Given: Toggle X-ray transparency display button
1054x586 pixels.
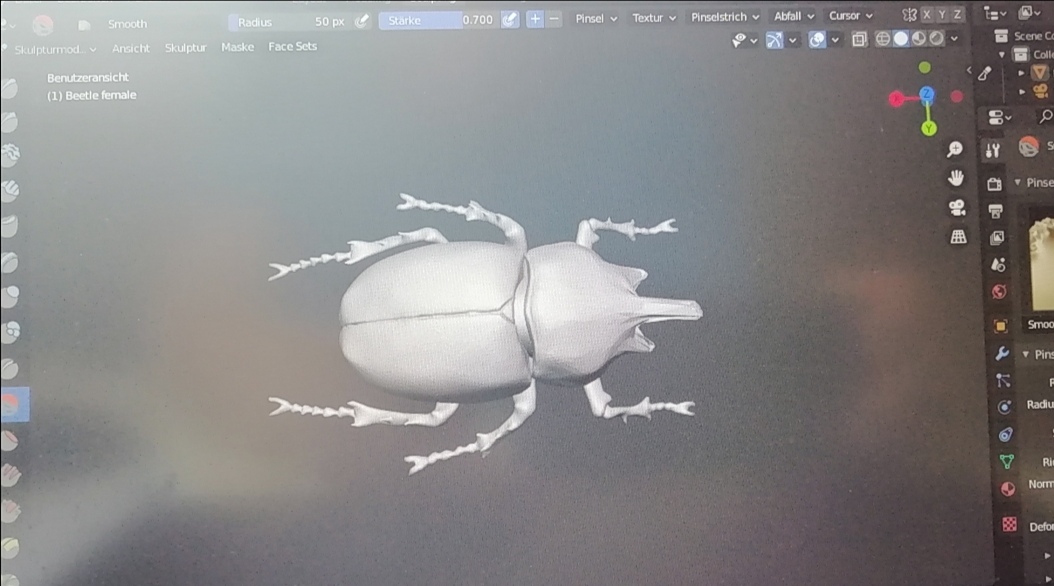Looking at the screenshot, I should click(x=859, y=39).
